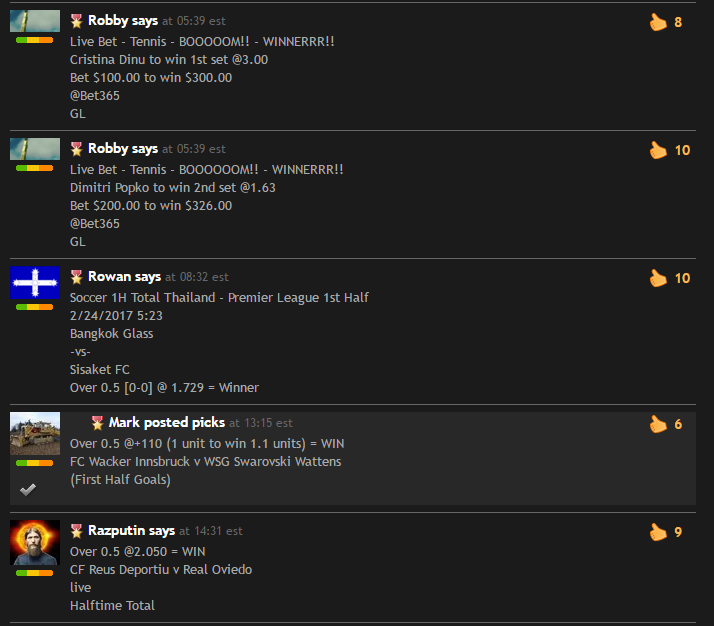Click medal badge beside Mark's name
Screen dimensions: 714x626
point(97,422)
